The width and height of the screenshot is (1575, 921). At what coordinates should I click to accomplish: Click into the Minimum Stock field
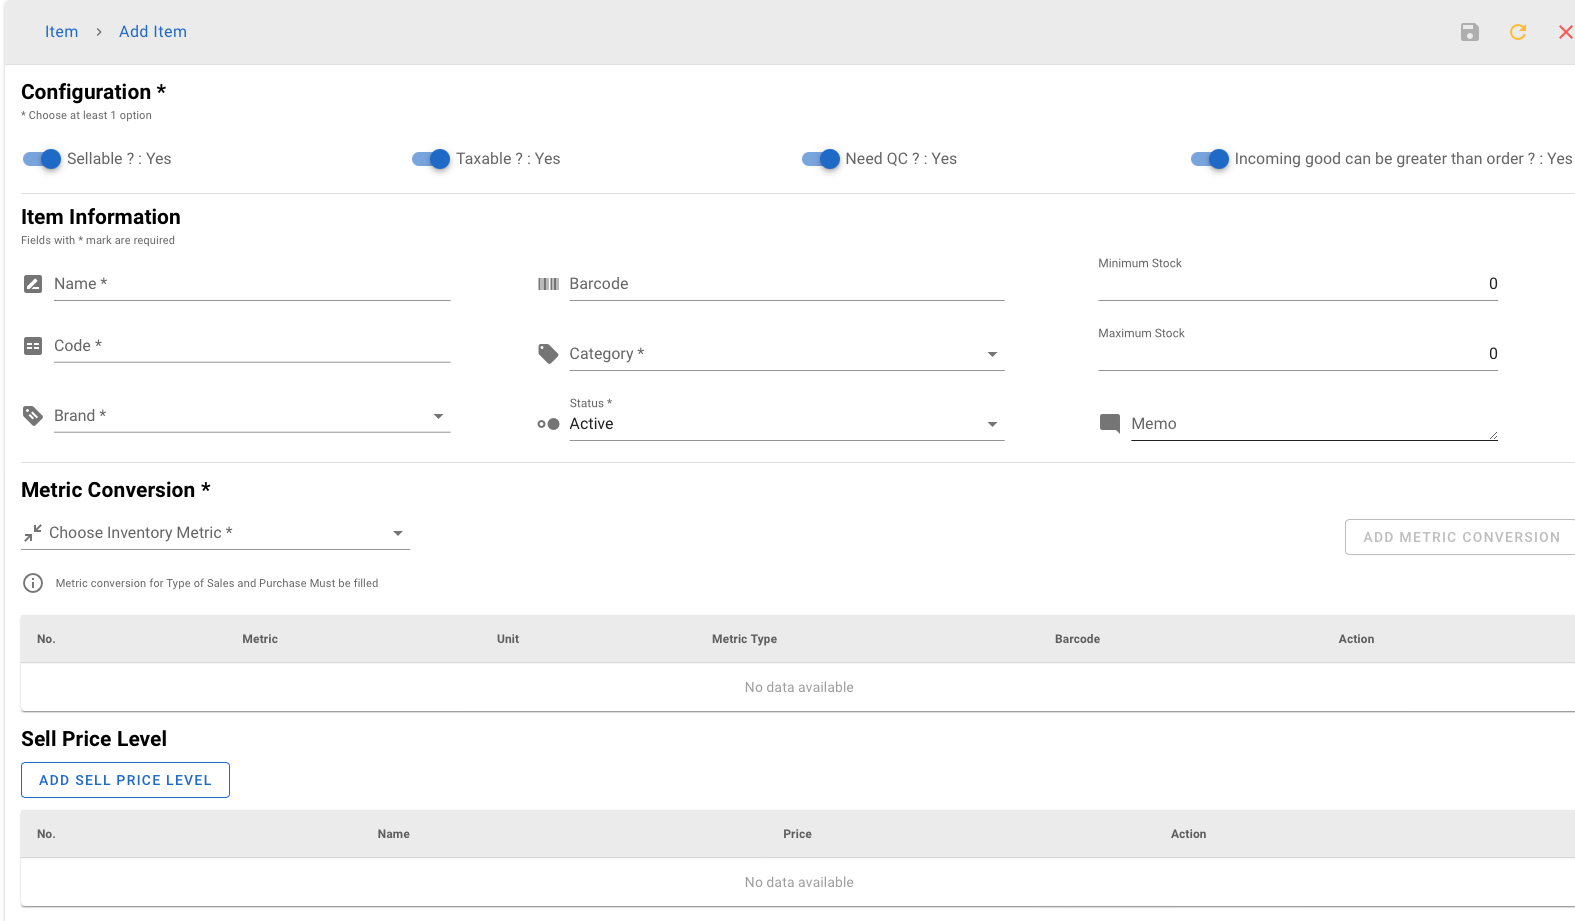click(1296, 284)
